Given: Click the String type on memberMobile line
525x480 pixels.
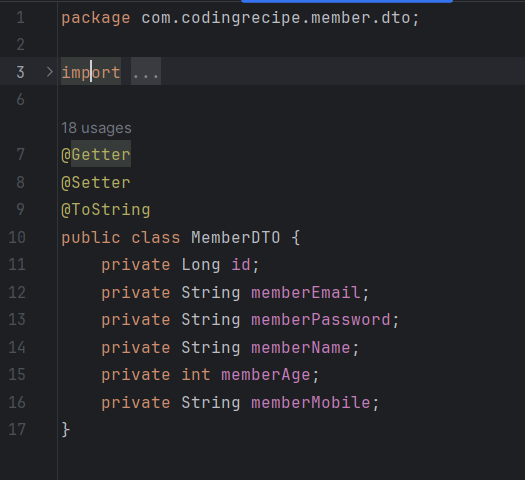Looking at the screenshot, I should [x=211, y=403].
